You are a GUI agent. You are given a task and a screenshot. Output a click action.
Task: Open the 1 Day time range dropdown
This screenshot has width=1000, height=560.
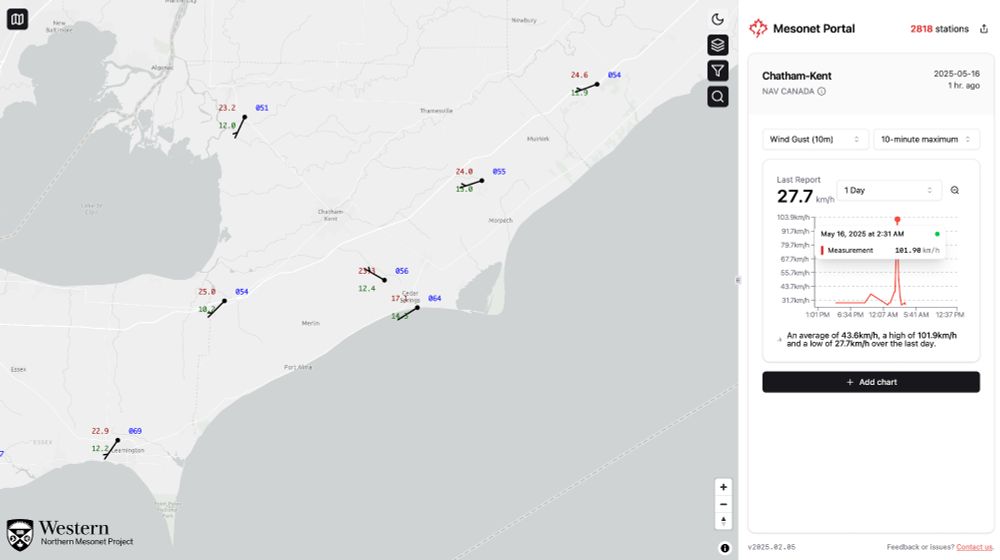888,190
